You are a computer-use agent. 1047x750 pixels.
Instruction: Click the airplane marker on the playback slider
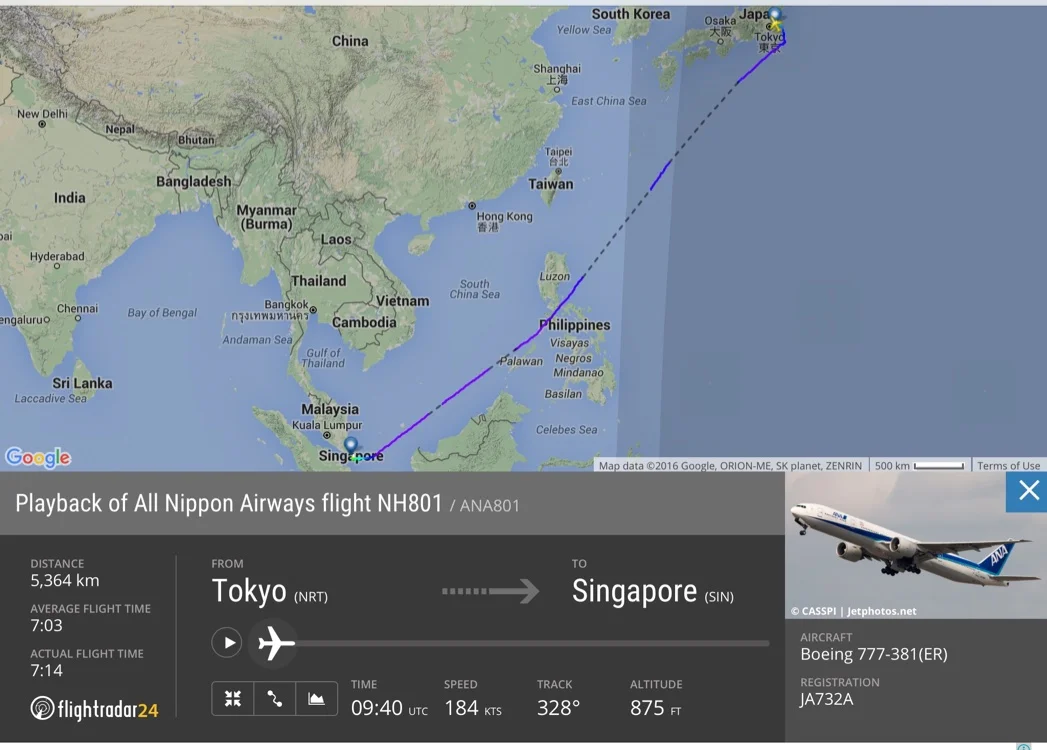[x=274, y=643]
